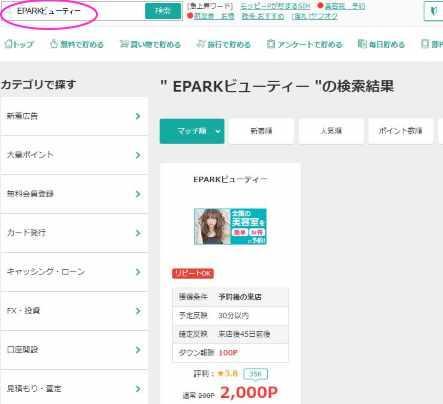Open the 毎日貯める navigation item
The height and width of the screenshot is (404, 443).
coord(381,44)
